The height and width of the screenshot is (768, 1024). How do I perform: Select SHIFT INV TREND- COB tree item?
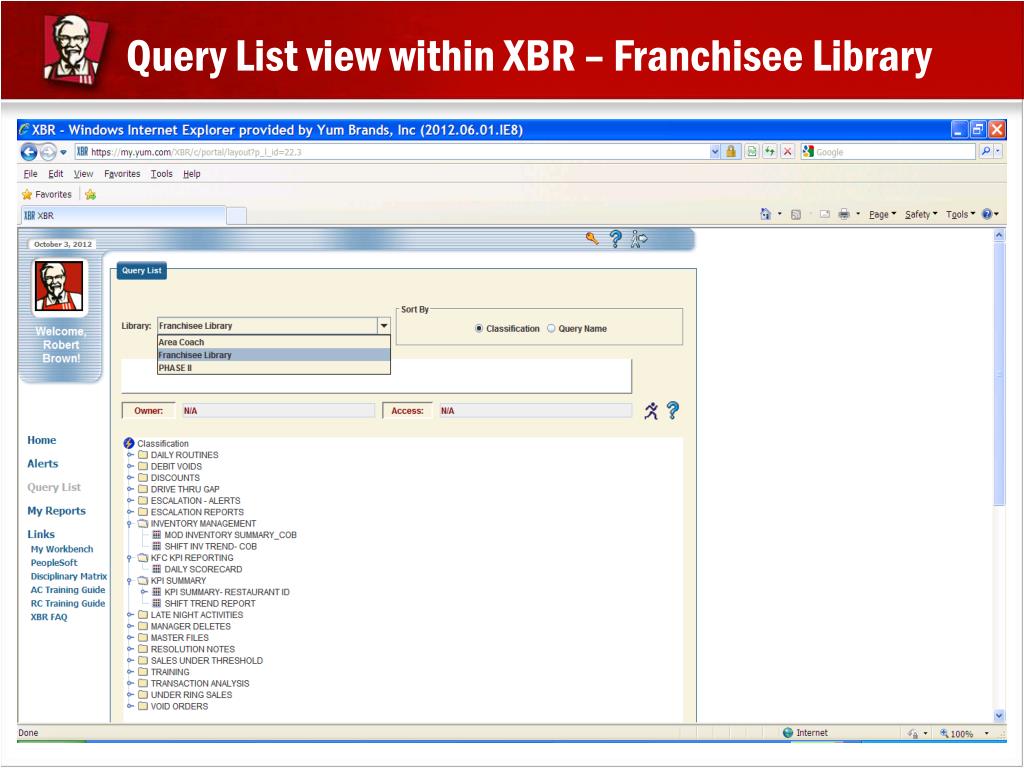pyautogui.click(x=210, y=547)
